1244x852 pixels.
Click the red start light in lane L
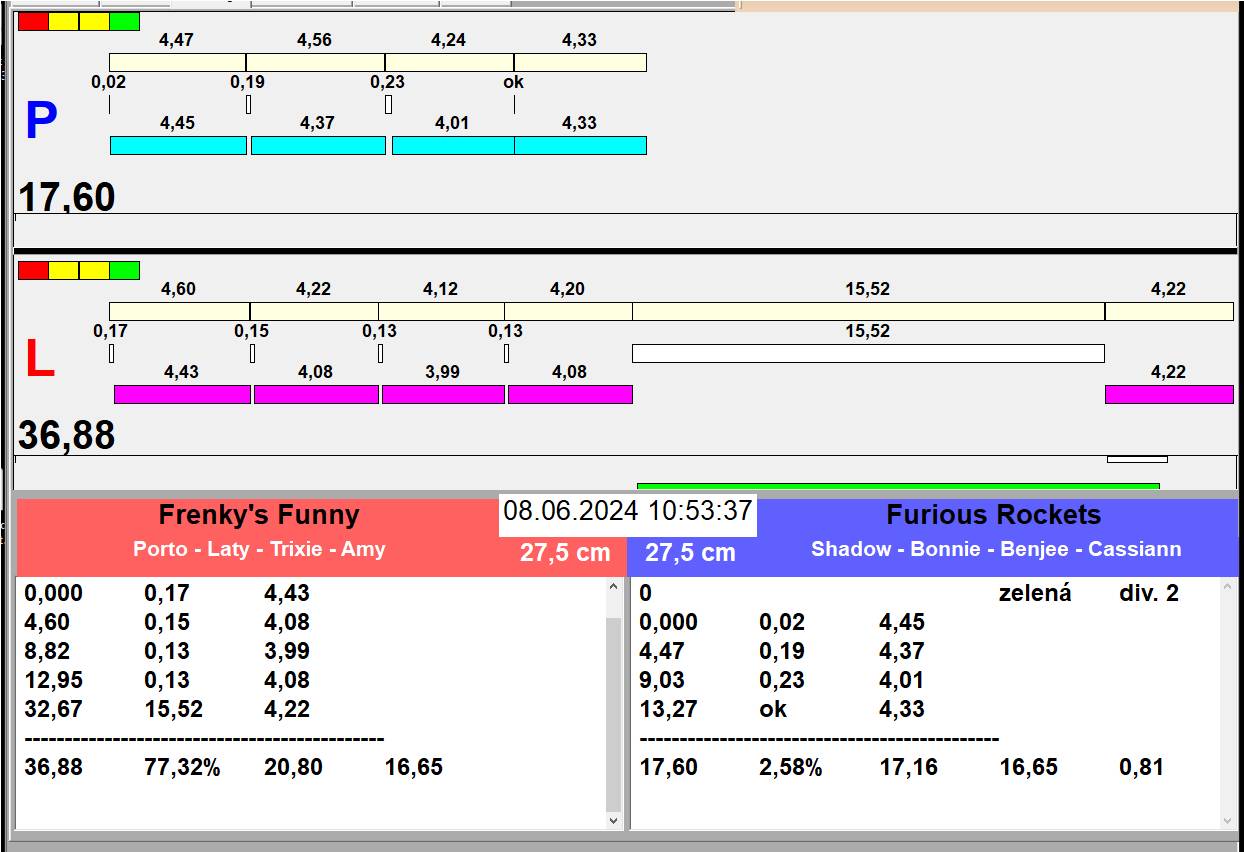pyautogui.click(x=33, y=270)
